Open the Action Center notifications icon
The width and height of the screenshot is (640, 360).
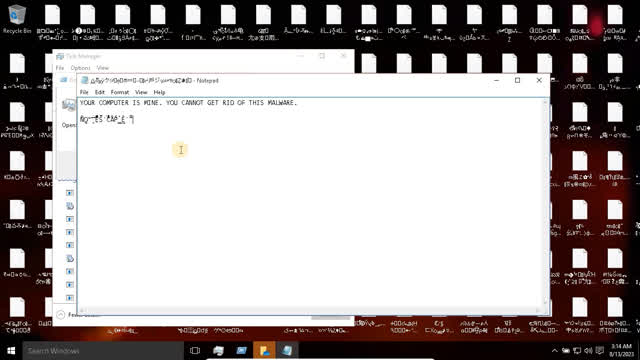click(600, 351)
